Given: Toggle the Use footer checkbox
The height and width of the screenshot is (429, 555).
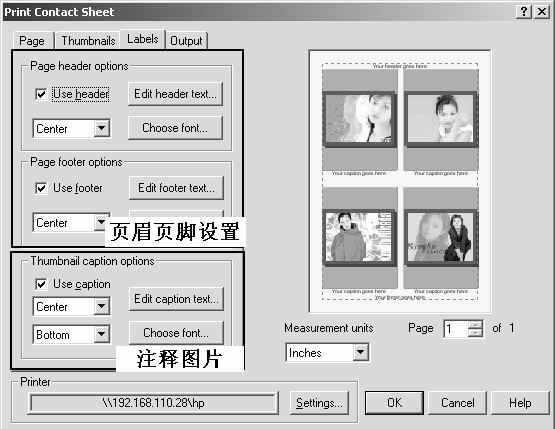Looking at the screenshot, I should pos(41,188).
